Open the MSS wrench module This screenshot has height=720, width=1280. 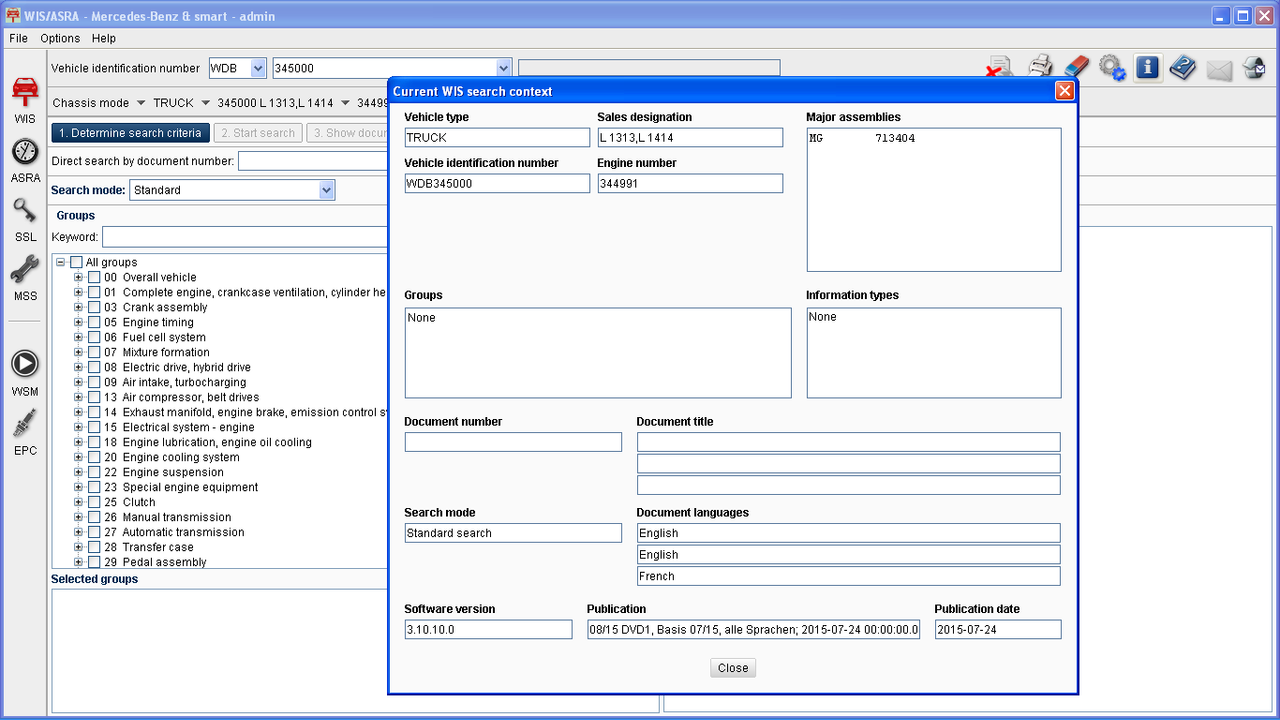point(25,277)
